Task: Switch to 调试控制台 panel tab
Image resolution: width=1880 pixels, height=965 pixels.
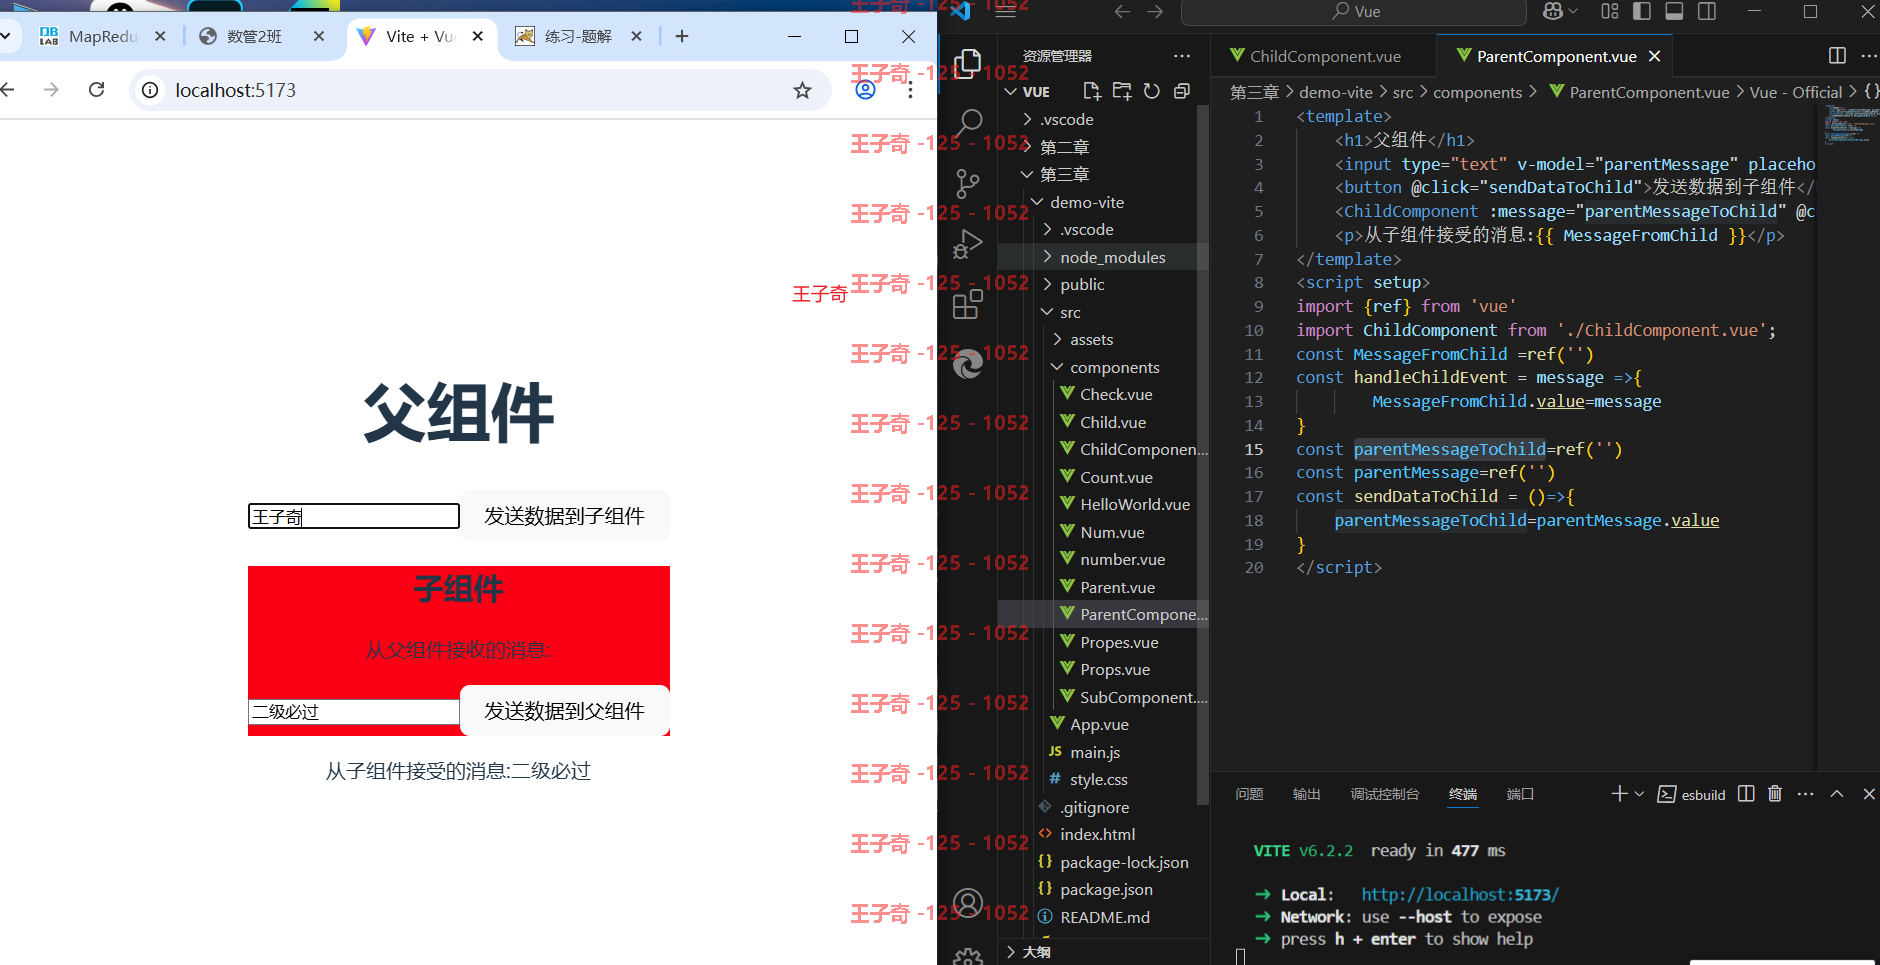Action: (x=1384, y=794)
